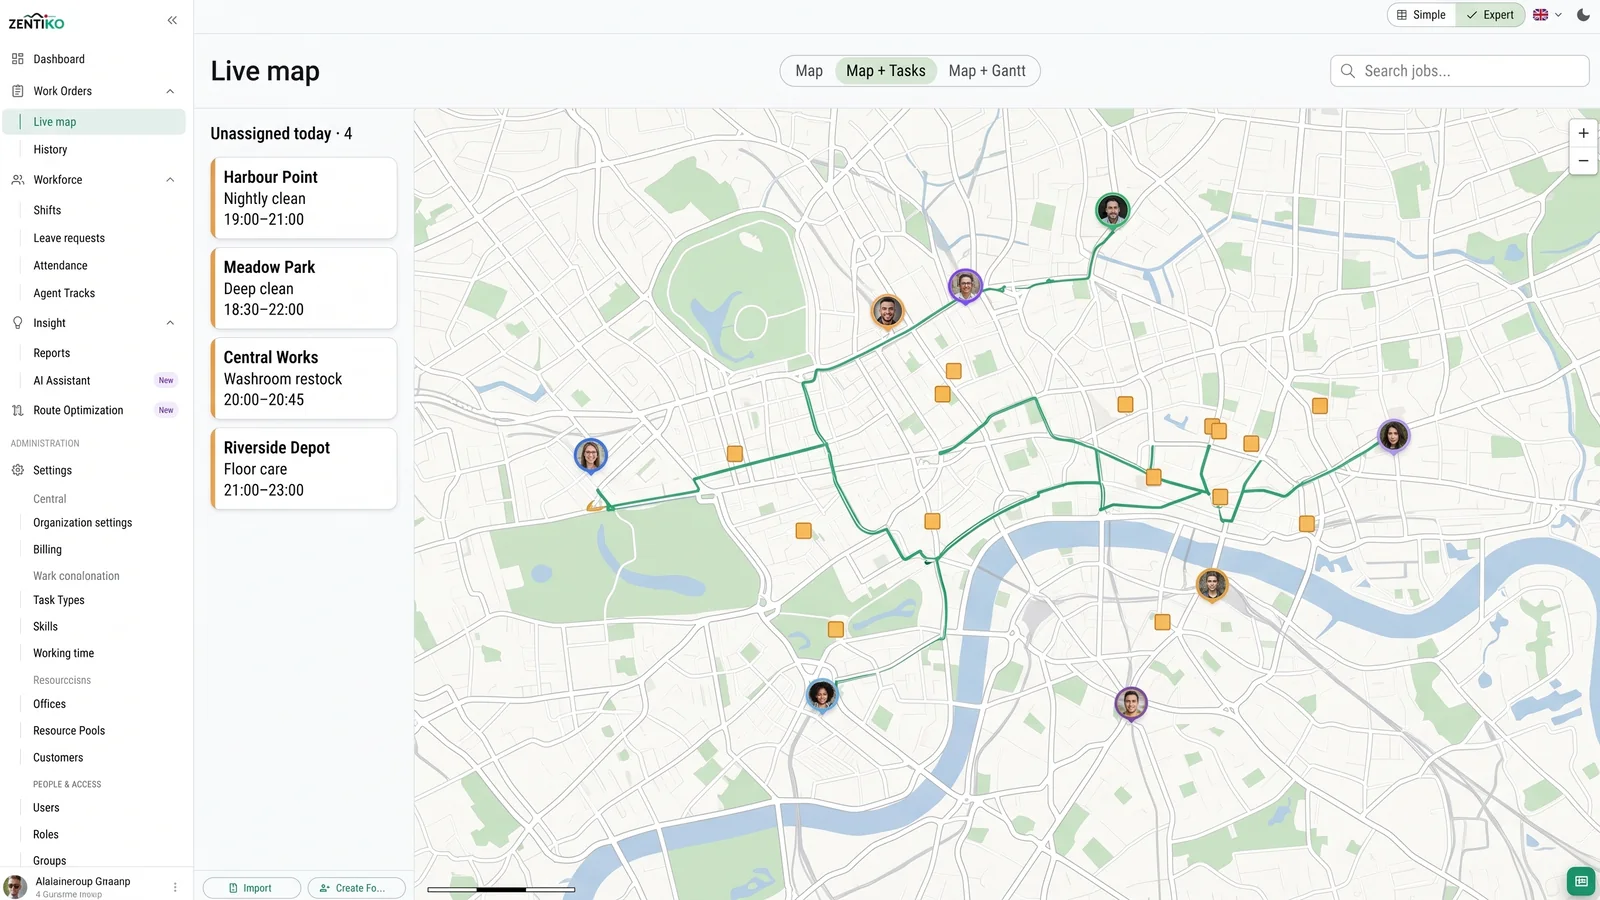Collapse the sidebar with double-chevron icon
Image resolution: width=1600 pixels, height=900 pixels.
[x=172, y=20]
